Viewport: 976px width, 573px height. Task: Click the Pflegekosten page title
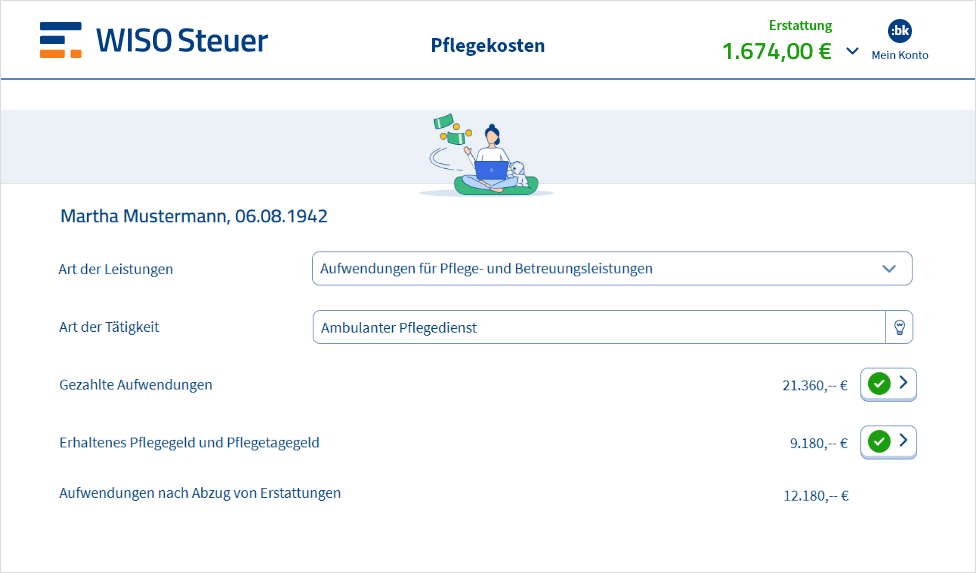pyautogui.click(x=488, y=45)
